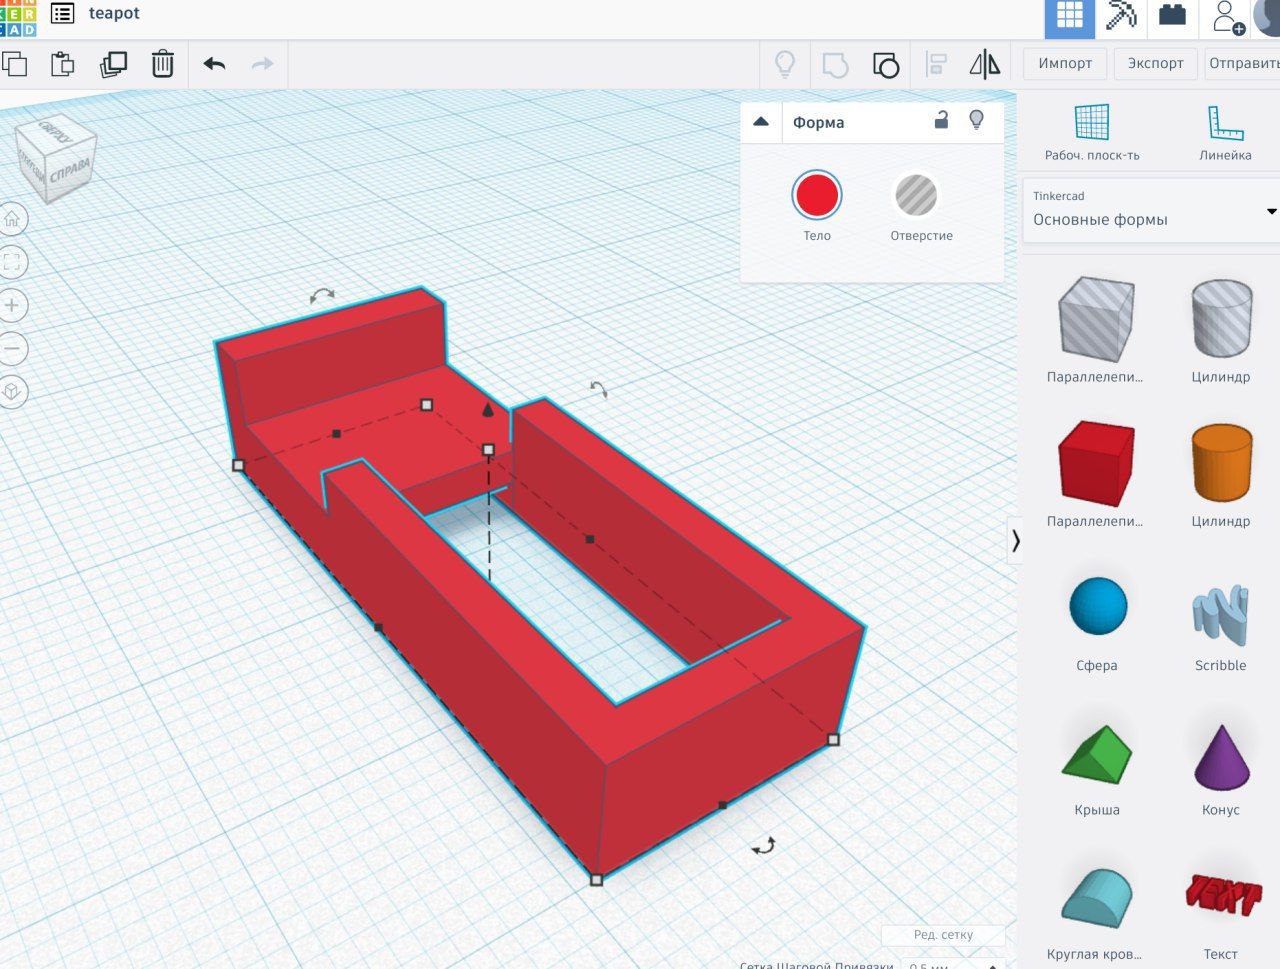Invite collaborator with add-person icon
Image resolution: width=1280 pixels, height=969 pixels.
pos(1226,17)
